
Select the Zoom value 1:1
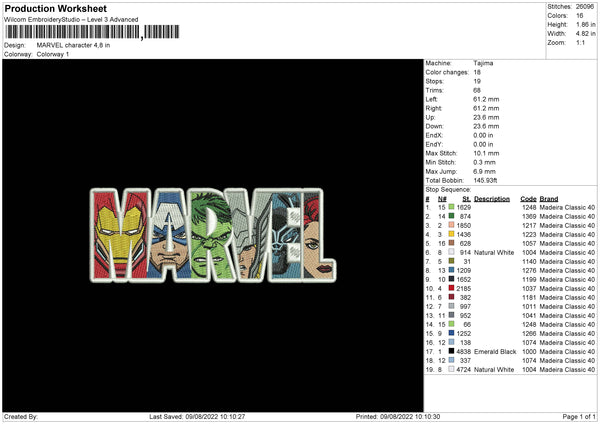[x=580, y=42]
